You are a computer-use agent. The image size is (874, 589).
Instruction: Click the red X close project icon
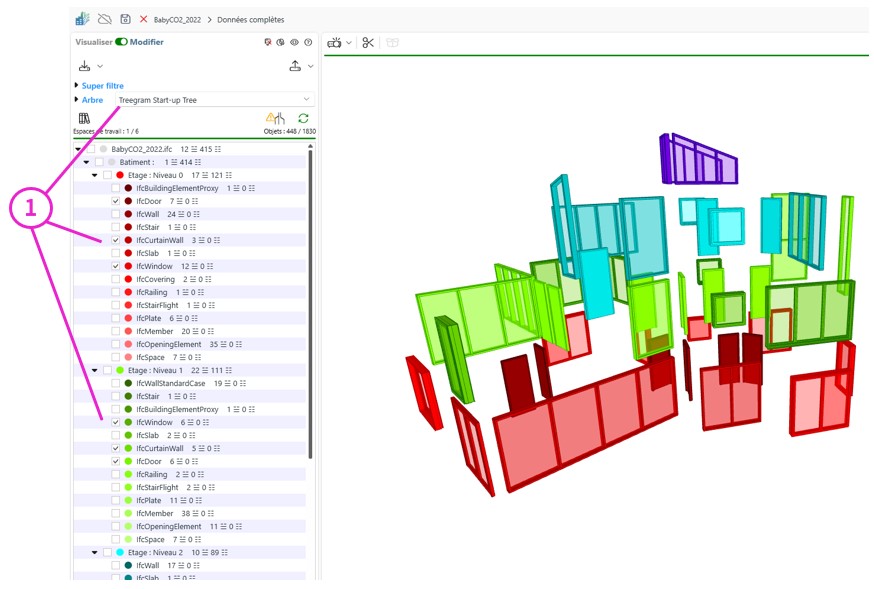tap(144, 19)
